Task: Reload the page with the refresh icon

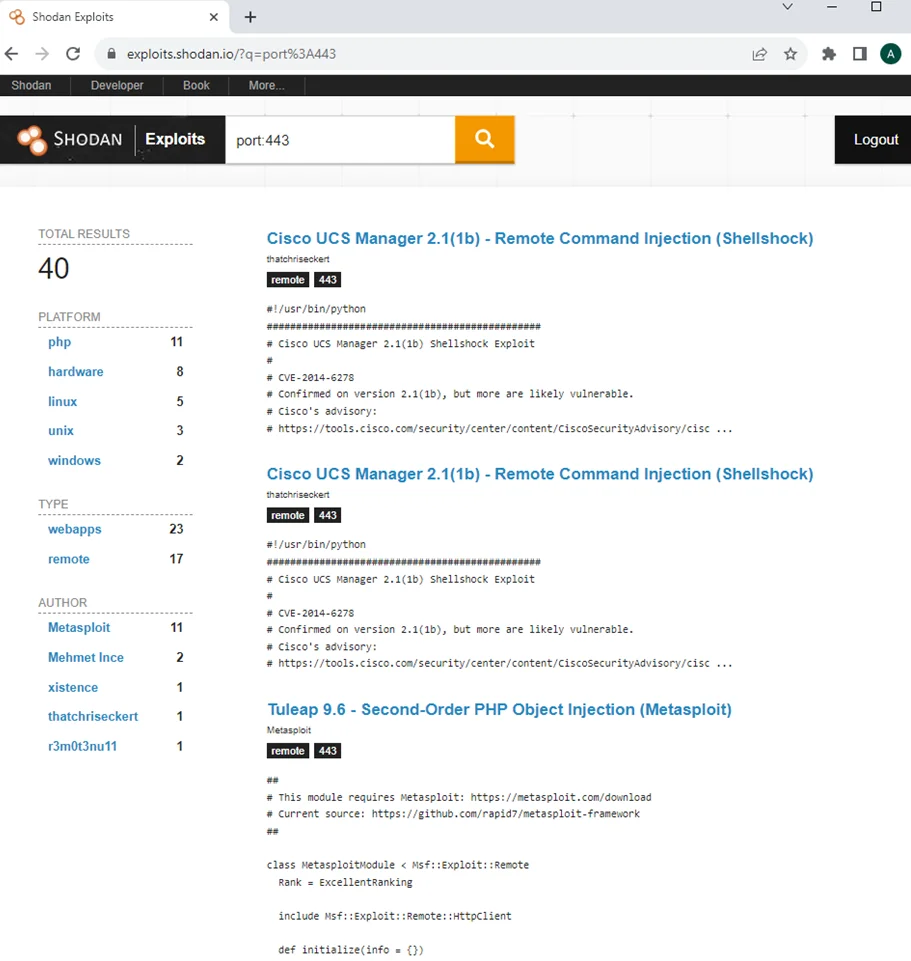Action: [72, 53]
